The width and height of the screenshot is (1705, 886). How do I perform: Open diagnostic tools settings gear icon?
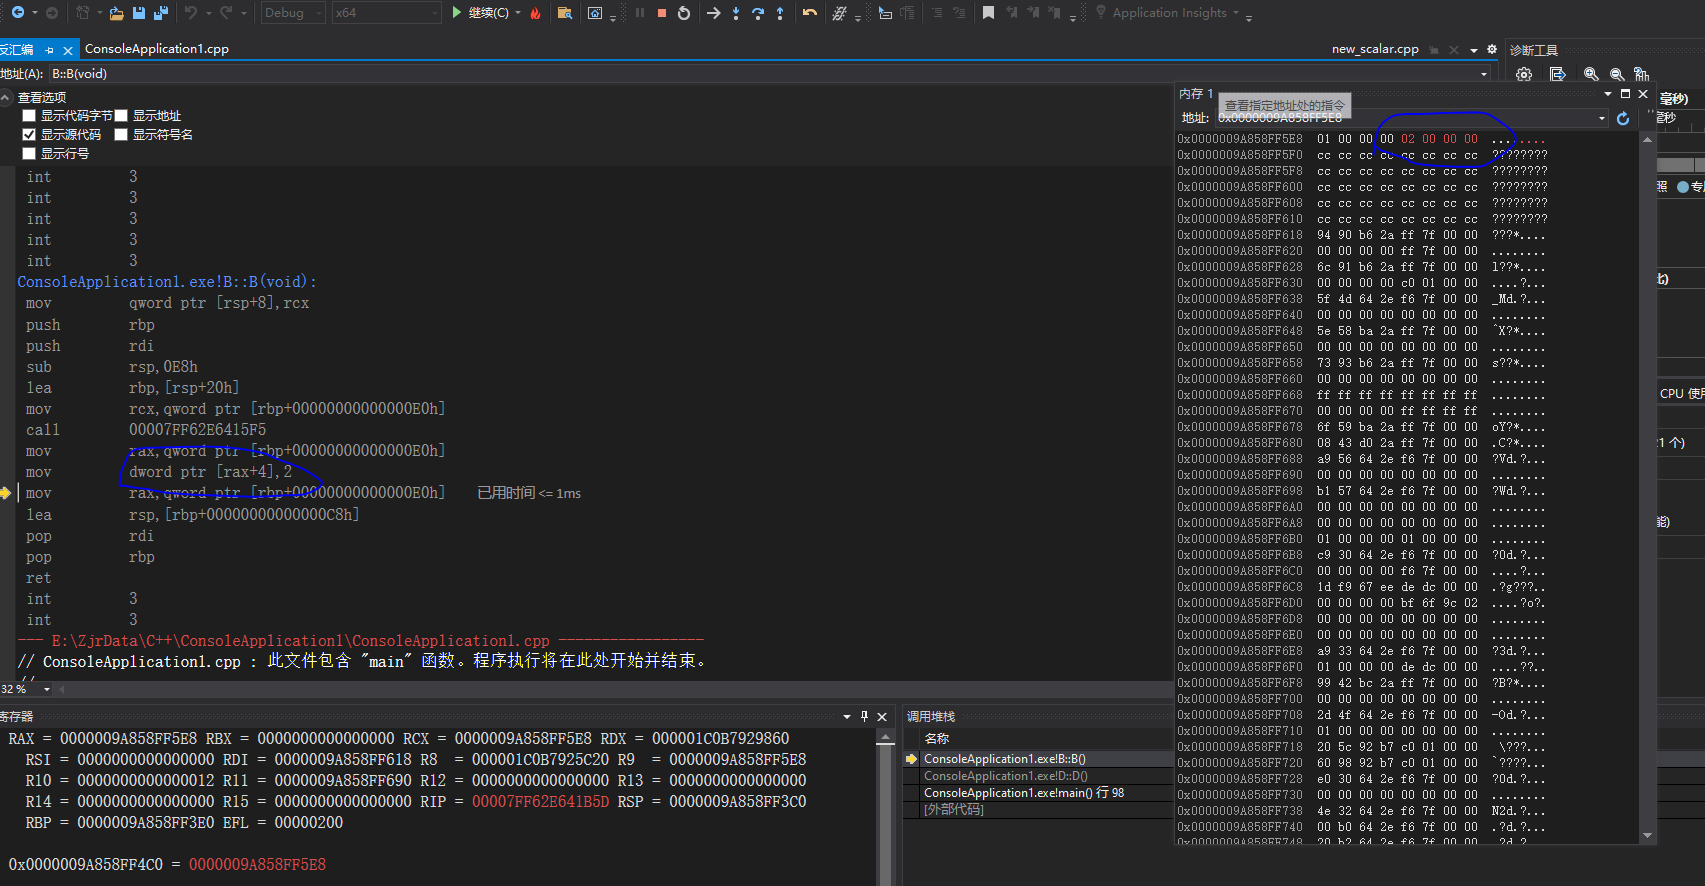1524,74
